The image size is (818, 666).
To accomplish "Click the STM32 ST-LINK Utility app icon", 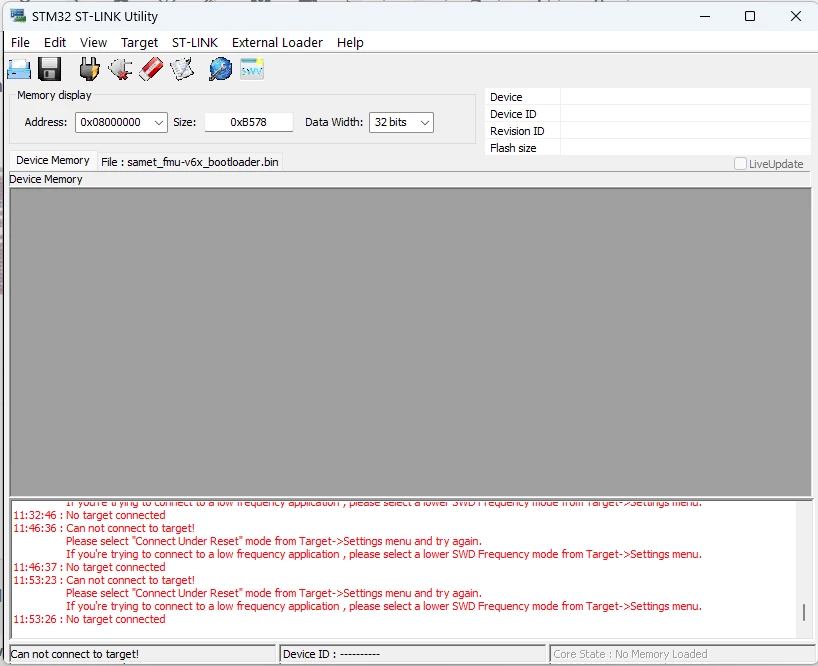I will pos(18,16).
